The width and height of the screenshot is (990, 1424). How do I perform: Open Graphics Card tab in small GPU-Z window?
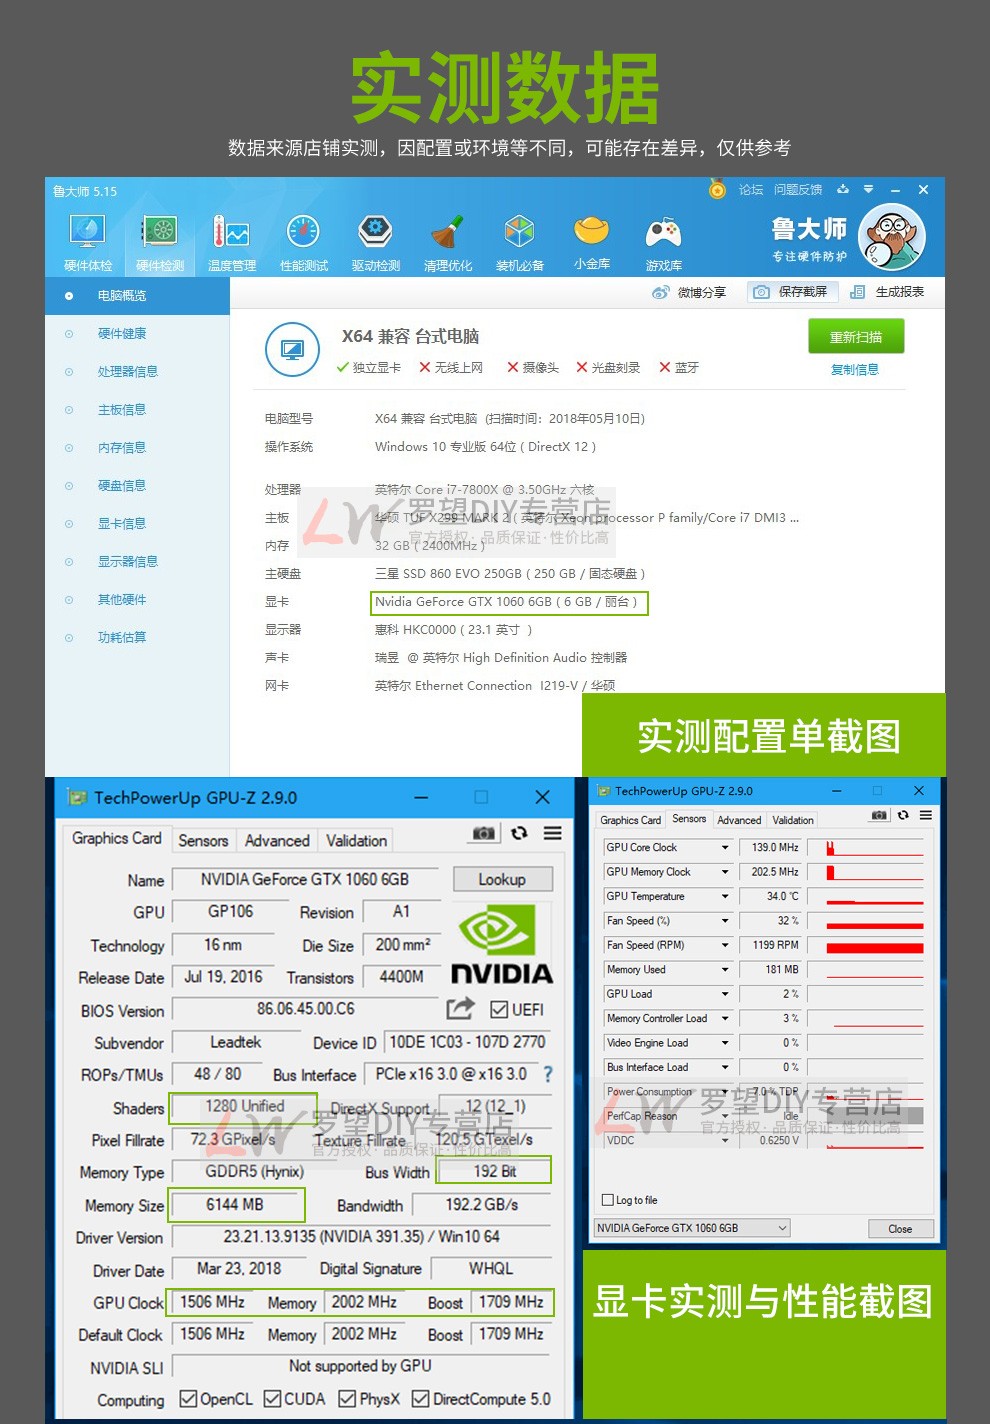click(630, 820)
